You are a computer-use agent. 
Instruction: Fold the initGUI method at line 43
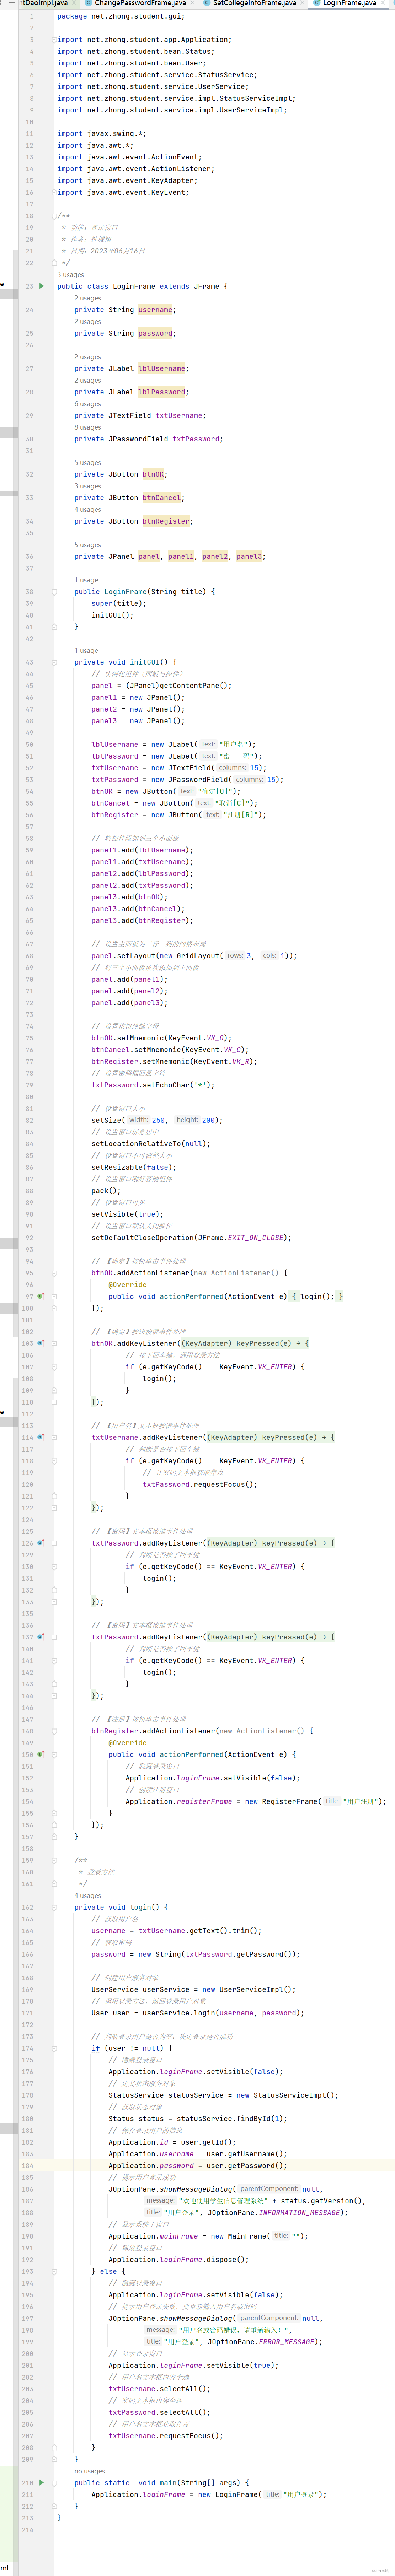pyautogui.click(x=54, y=662)
